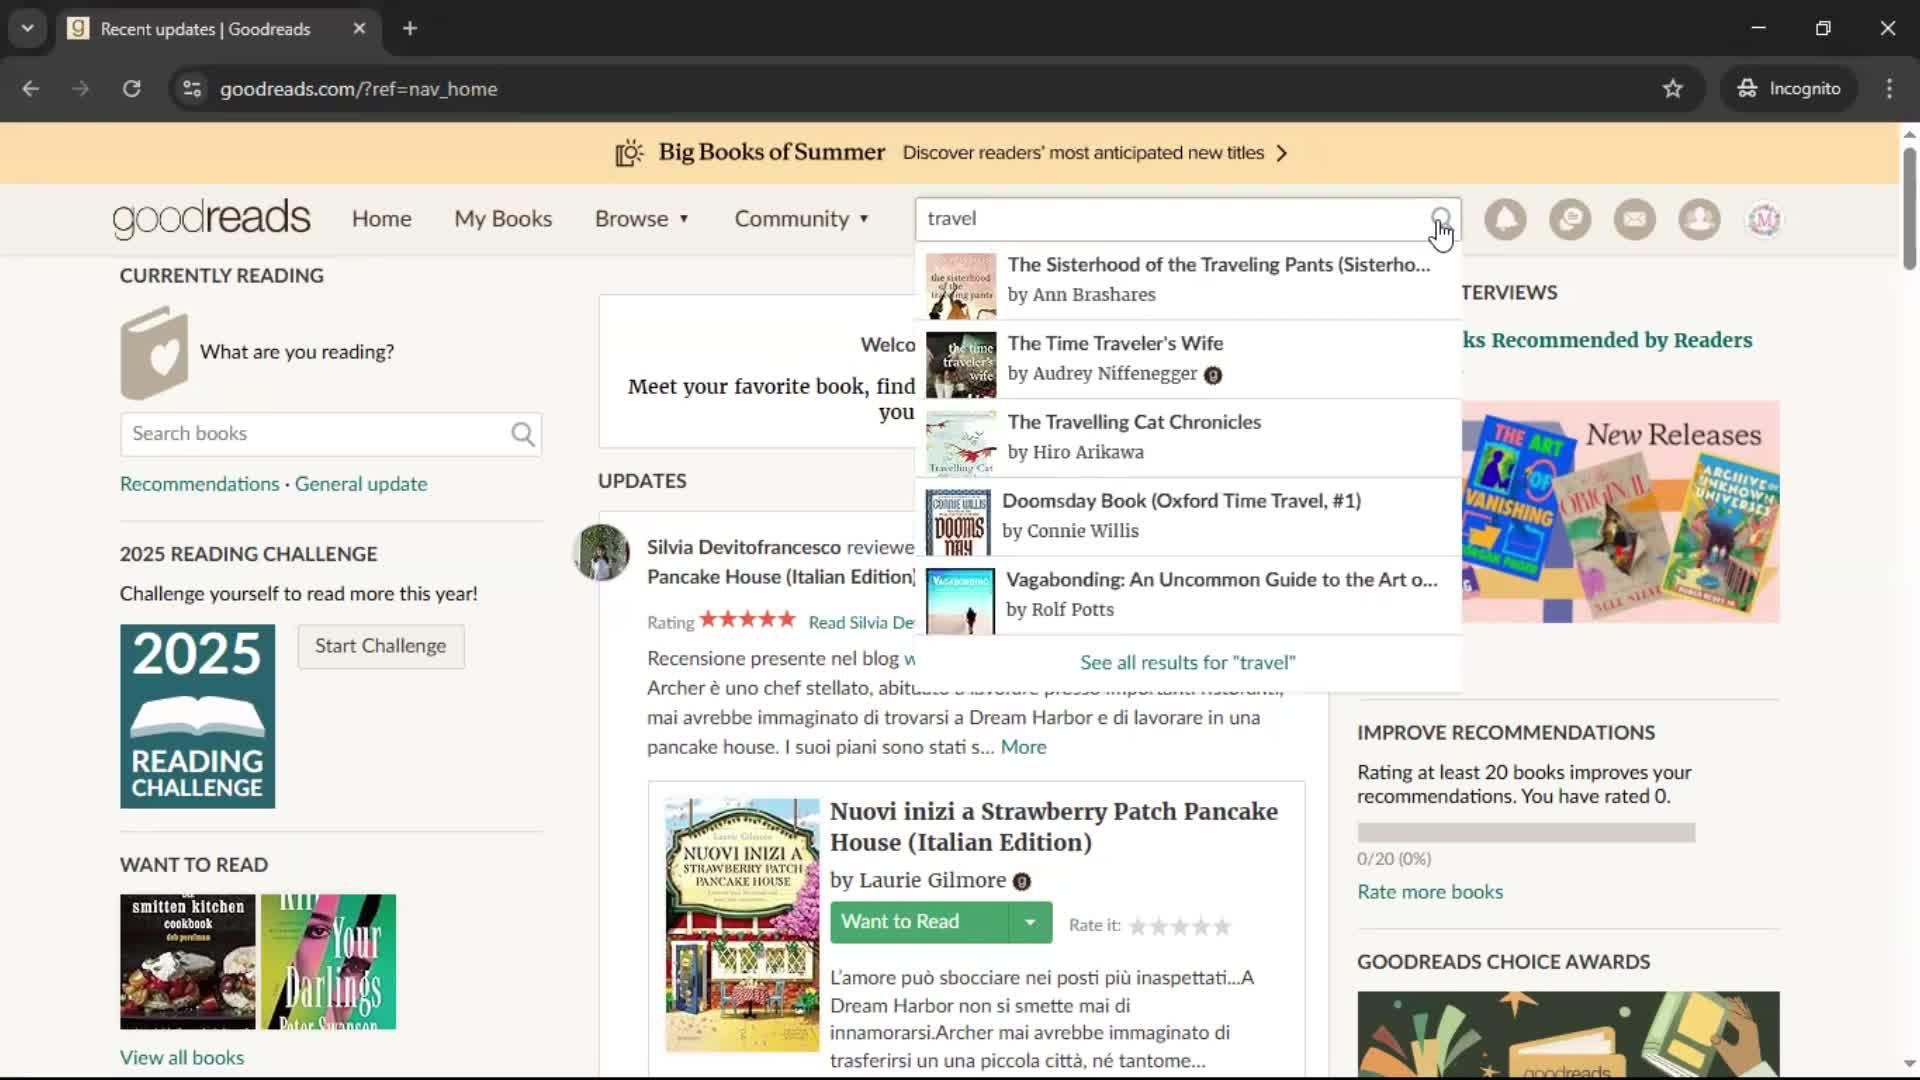The width and height of the screenshot is (1920, 1080).
Task: Bookmark this page with the star icon
Action: click(x=1672, y=89)
